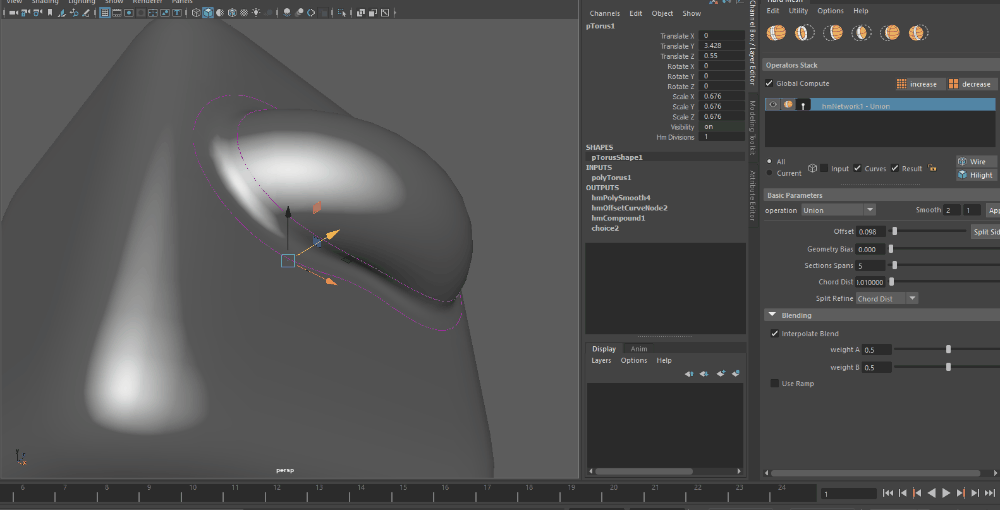Select the hmPolySmooth4 output node
The width and height of the screenshot is (1000, 510).
pos(621,198)
